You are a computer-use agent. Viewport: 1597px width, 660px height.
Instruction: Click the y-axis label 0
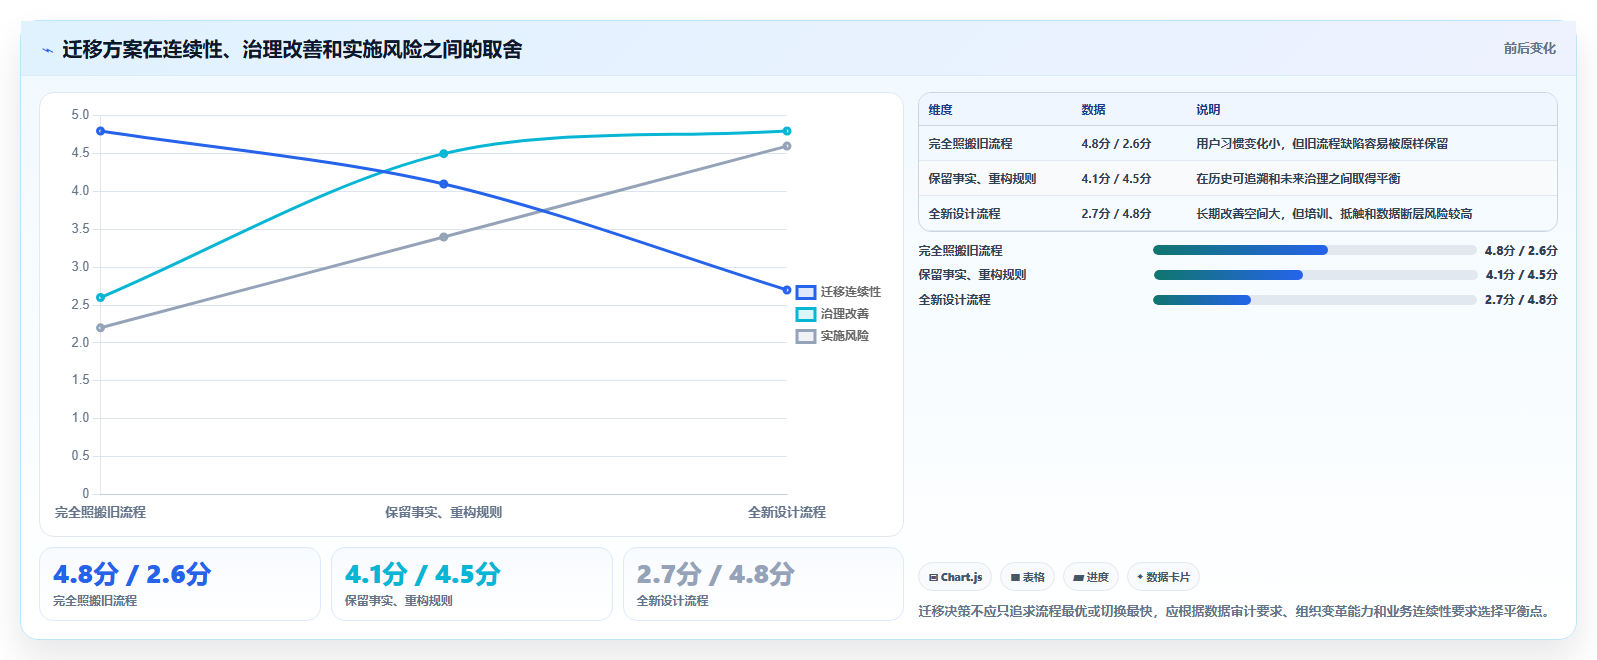pos(86,494)
